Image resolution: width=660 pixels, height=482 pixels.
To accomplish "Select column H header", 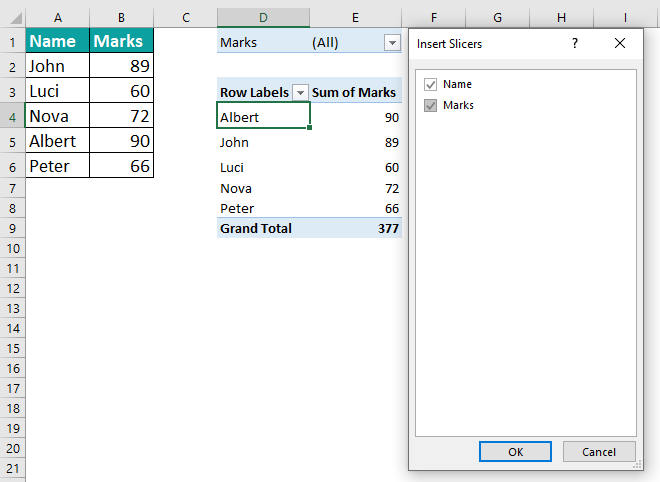I will [x=562, y=18].
